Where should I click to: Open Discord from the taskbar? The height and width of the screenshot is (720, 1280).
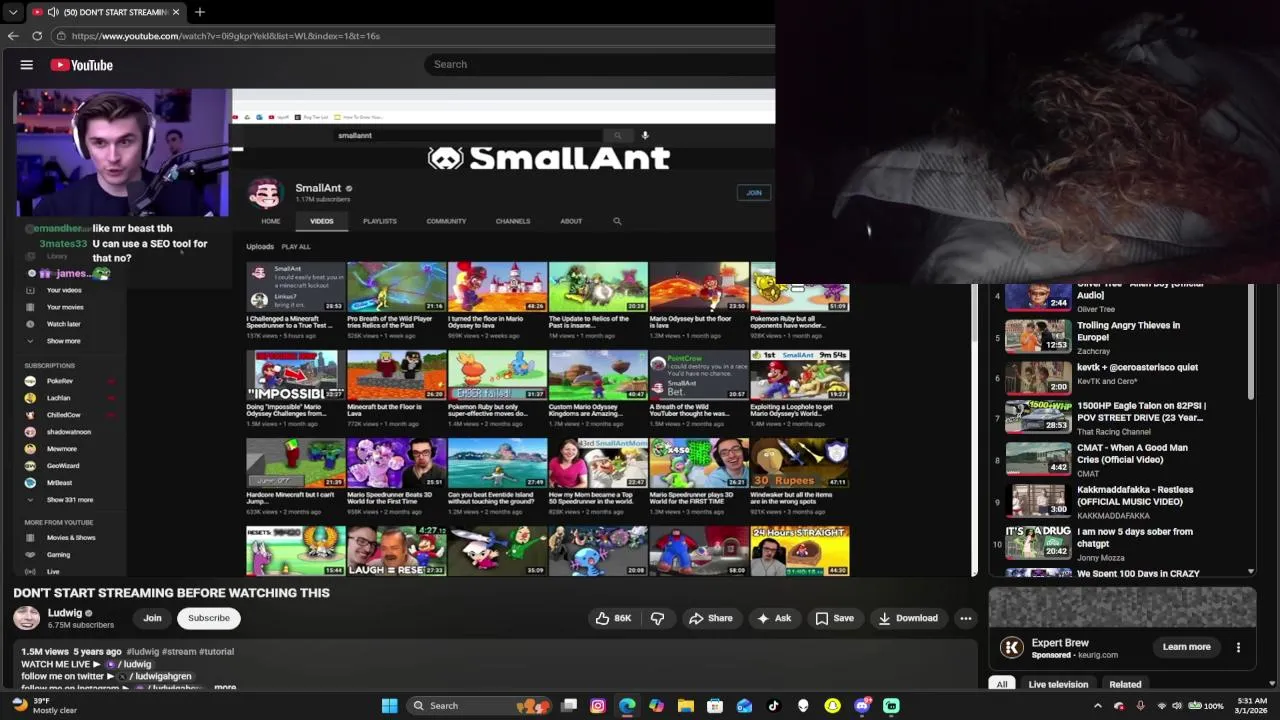(862, 706)
